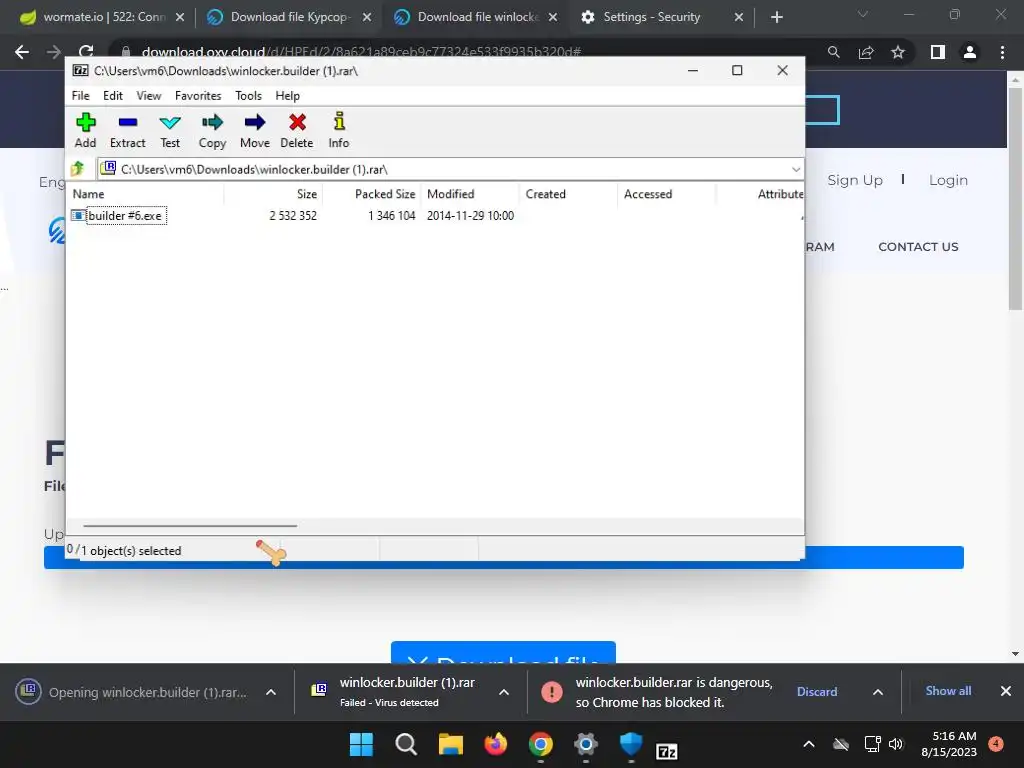Click the Sign Up link

coord(855,180)
